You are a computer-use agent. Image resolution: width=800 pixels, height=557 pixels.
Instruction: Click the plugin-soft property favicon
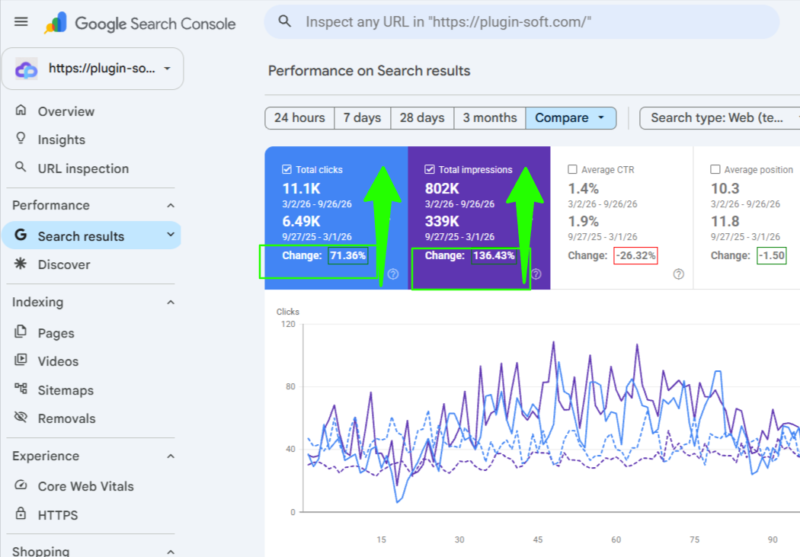(x=26, y=69)
